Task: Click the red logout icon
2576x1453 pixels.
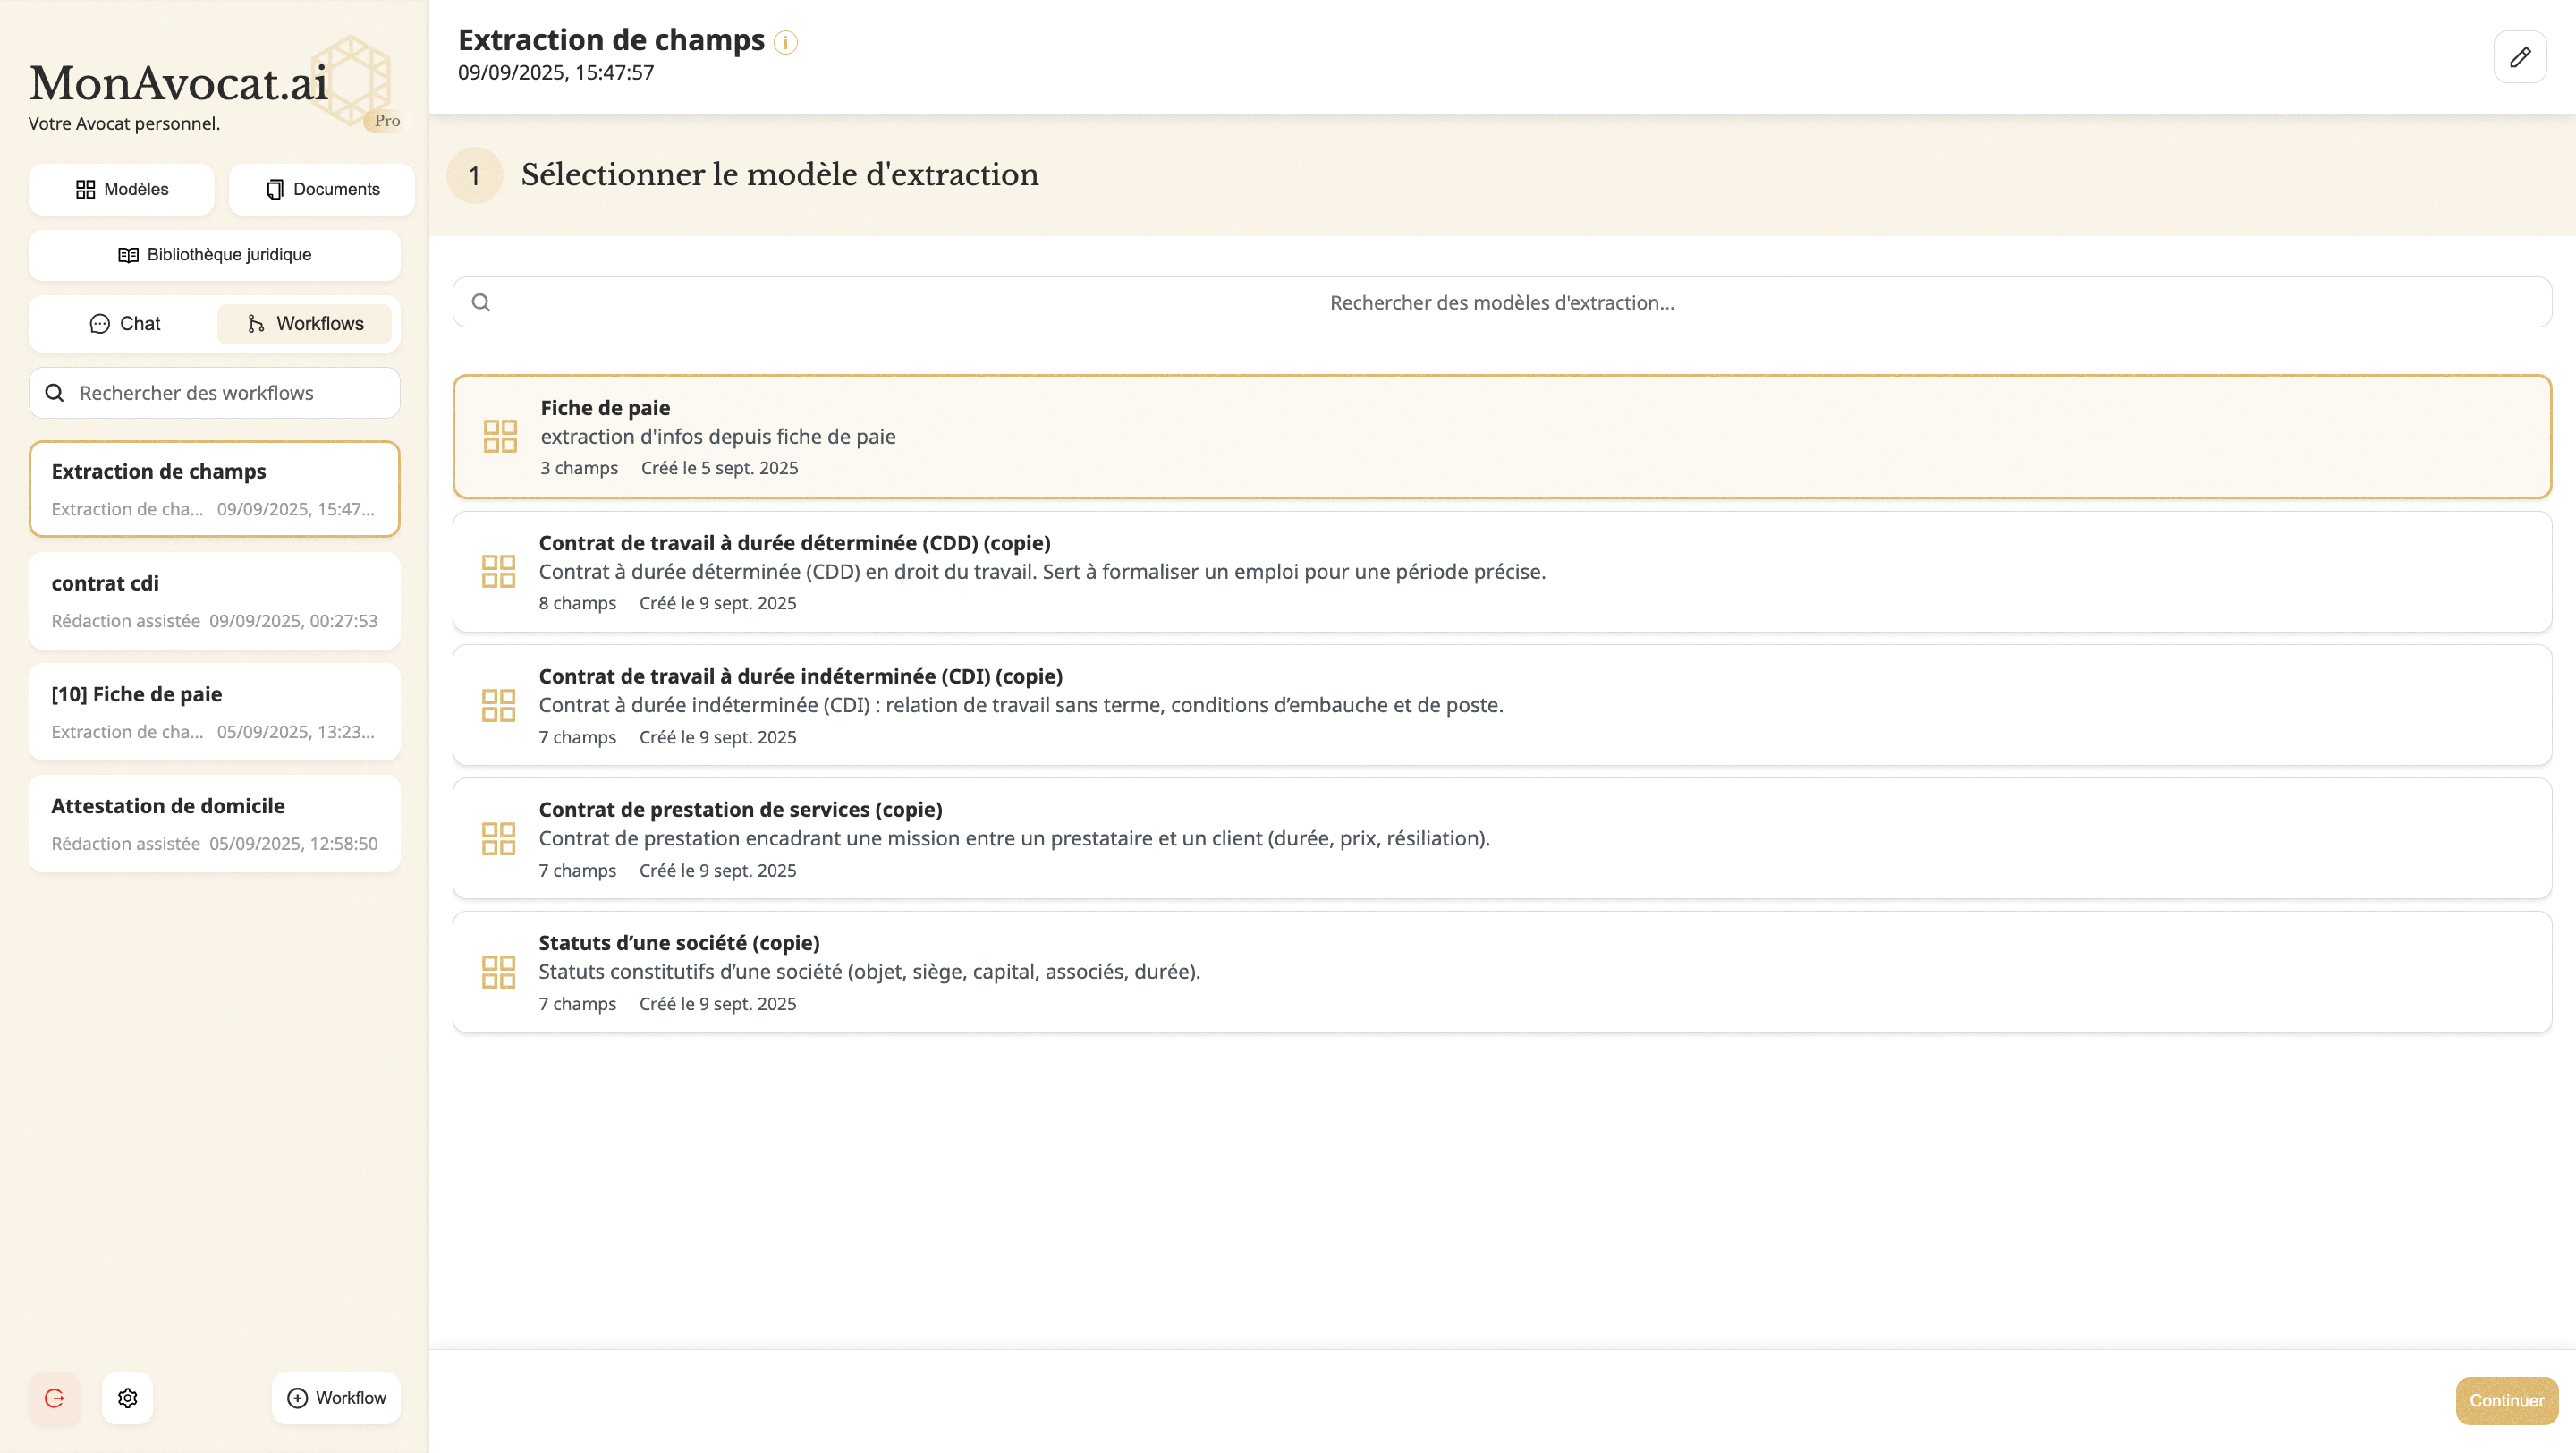Action: pos(54,1397)
